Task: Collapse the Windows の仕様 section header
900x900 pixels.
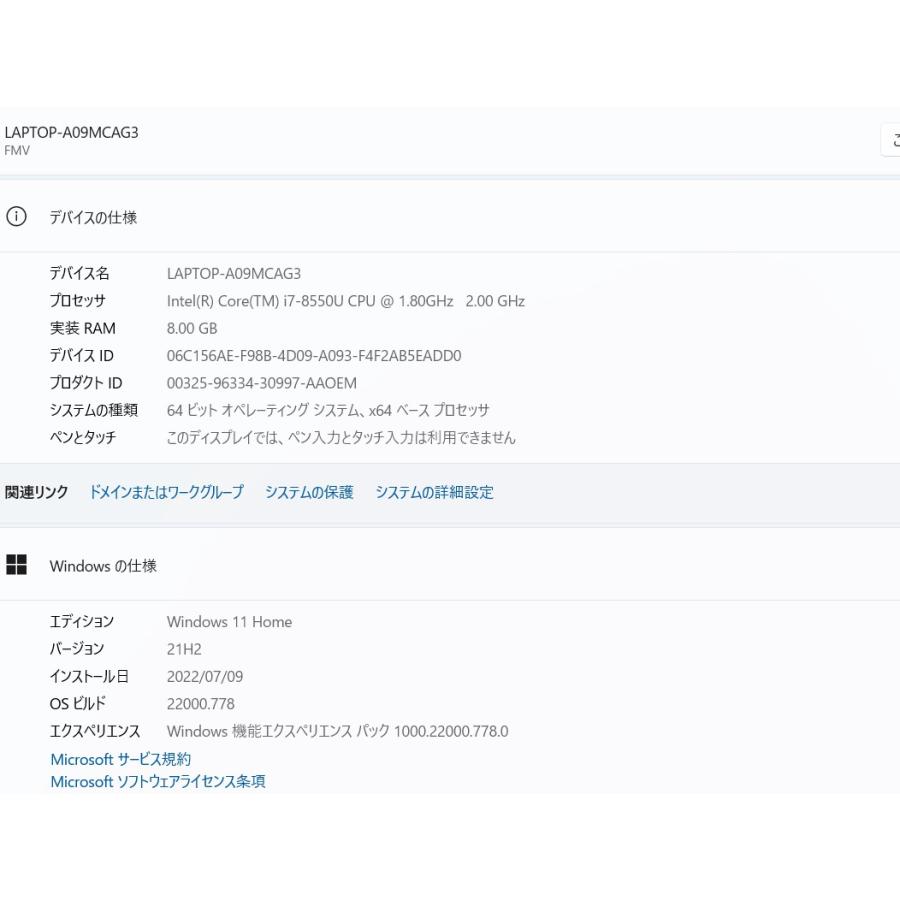Action: [x=103, y=566]
